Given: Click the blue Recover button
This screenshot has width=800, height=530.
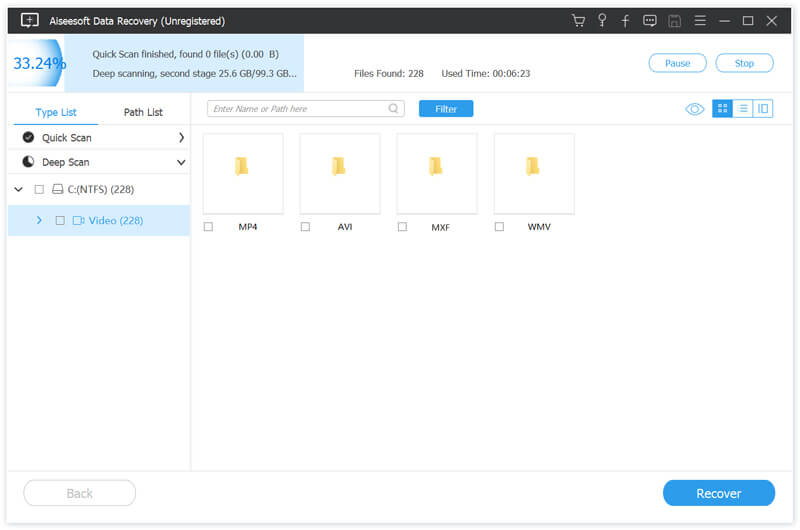Looking at the screenshot, I should 718,493.
